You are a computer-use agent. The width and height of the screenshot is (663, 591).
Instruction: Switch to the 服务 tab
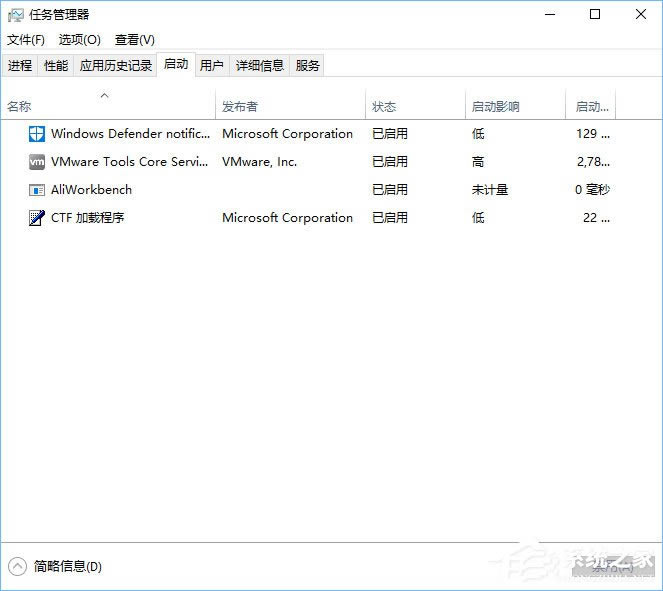point(307,66)
